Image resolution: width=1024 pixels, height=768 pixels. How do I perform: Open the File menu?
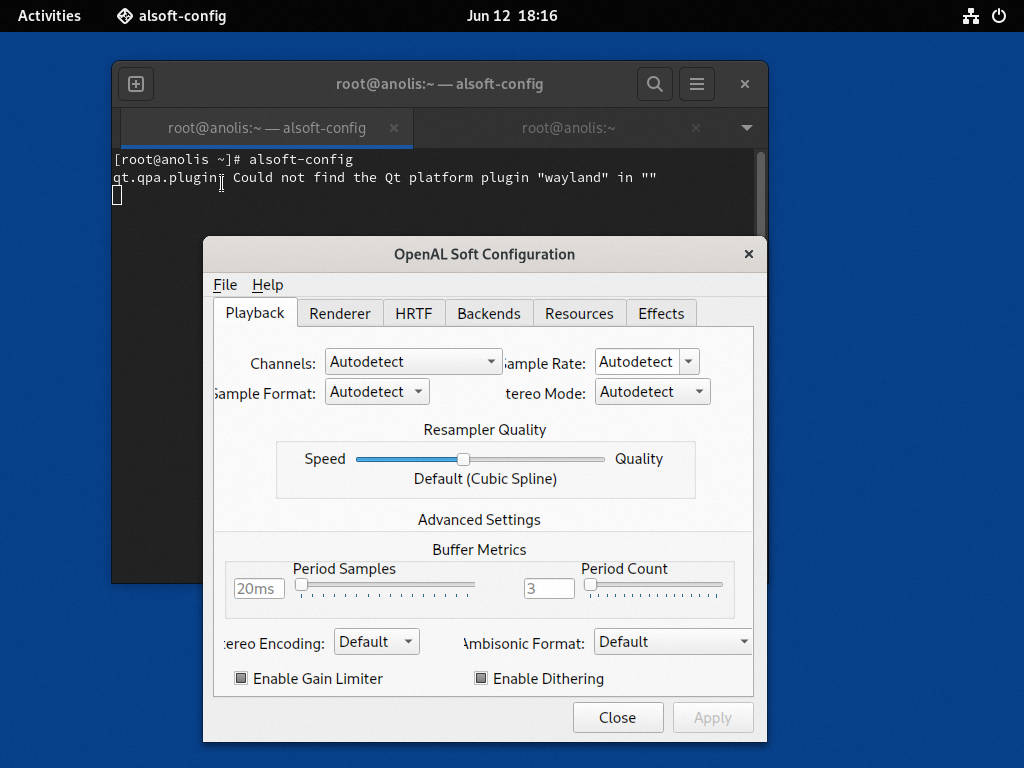click(225, 285)
